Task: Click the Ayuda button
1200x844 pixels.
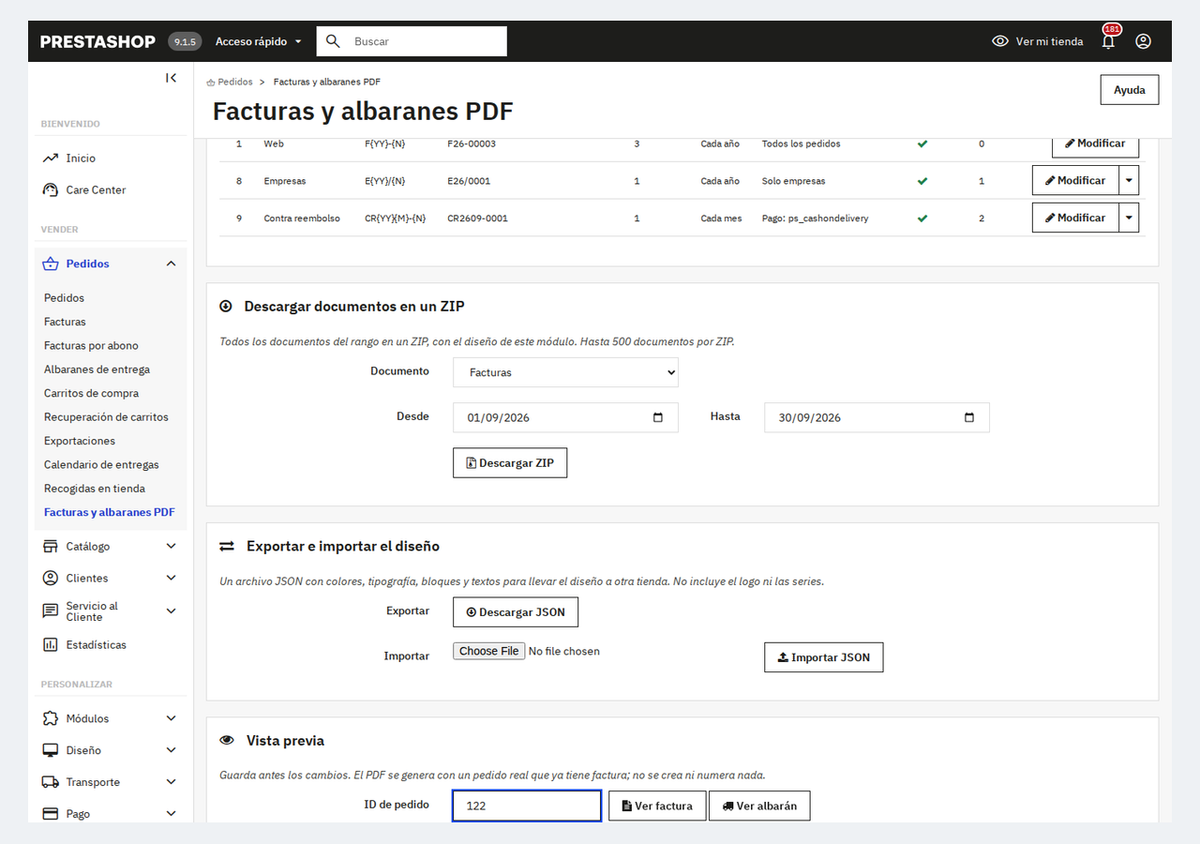Action: [x=1130, y=90]
